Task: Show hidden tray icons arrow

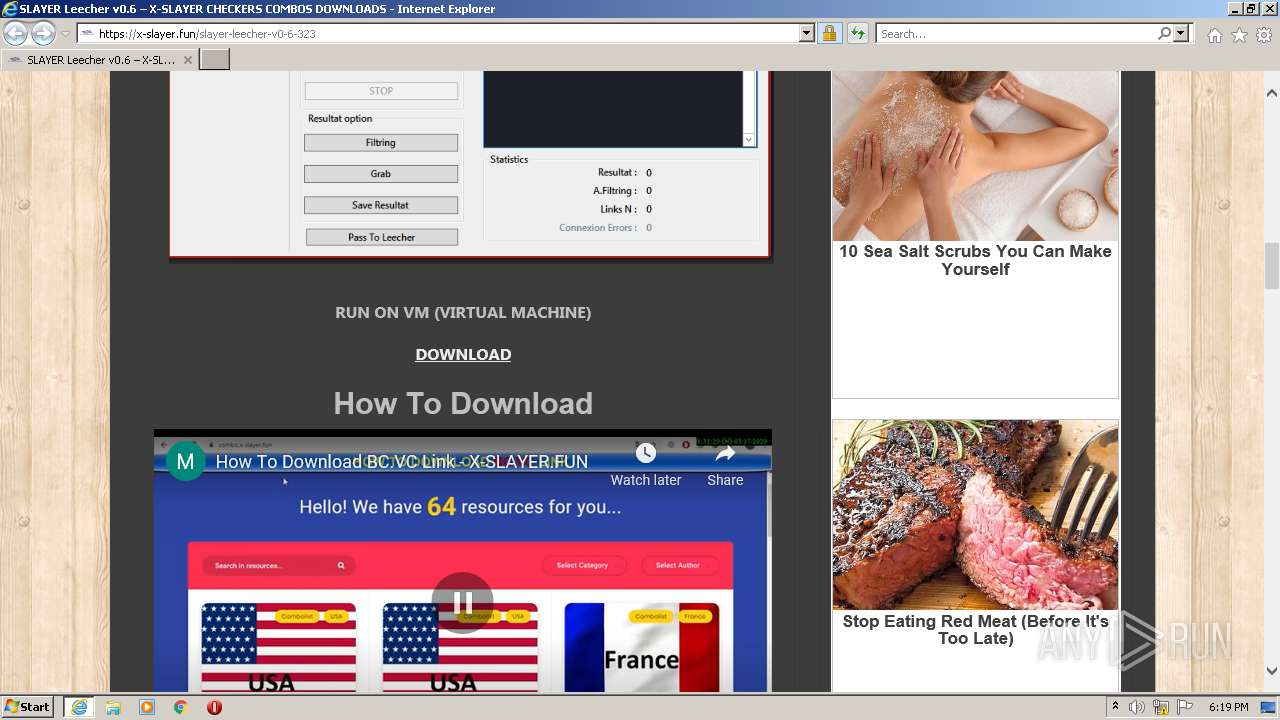Action: coord(1115,707)
